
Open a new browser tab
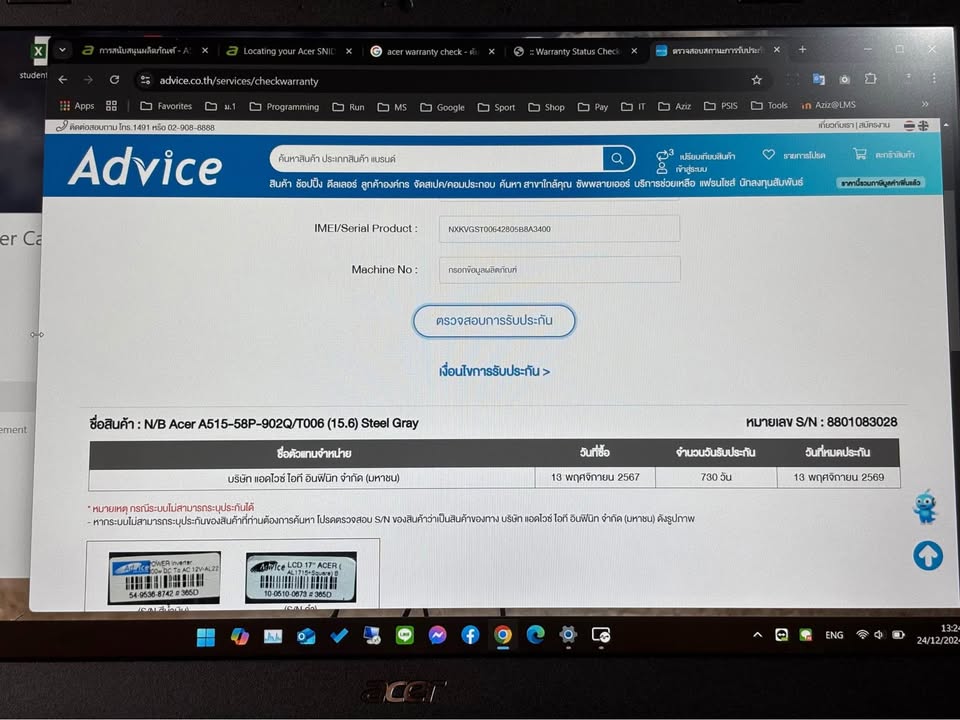point(802,50)
